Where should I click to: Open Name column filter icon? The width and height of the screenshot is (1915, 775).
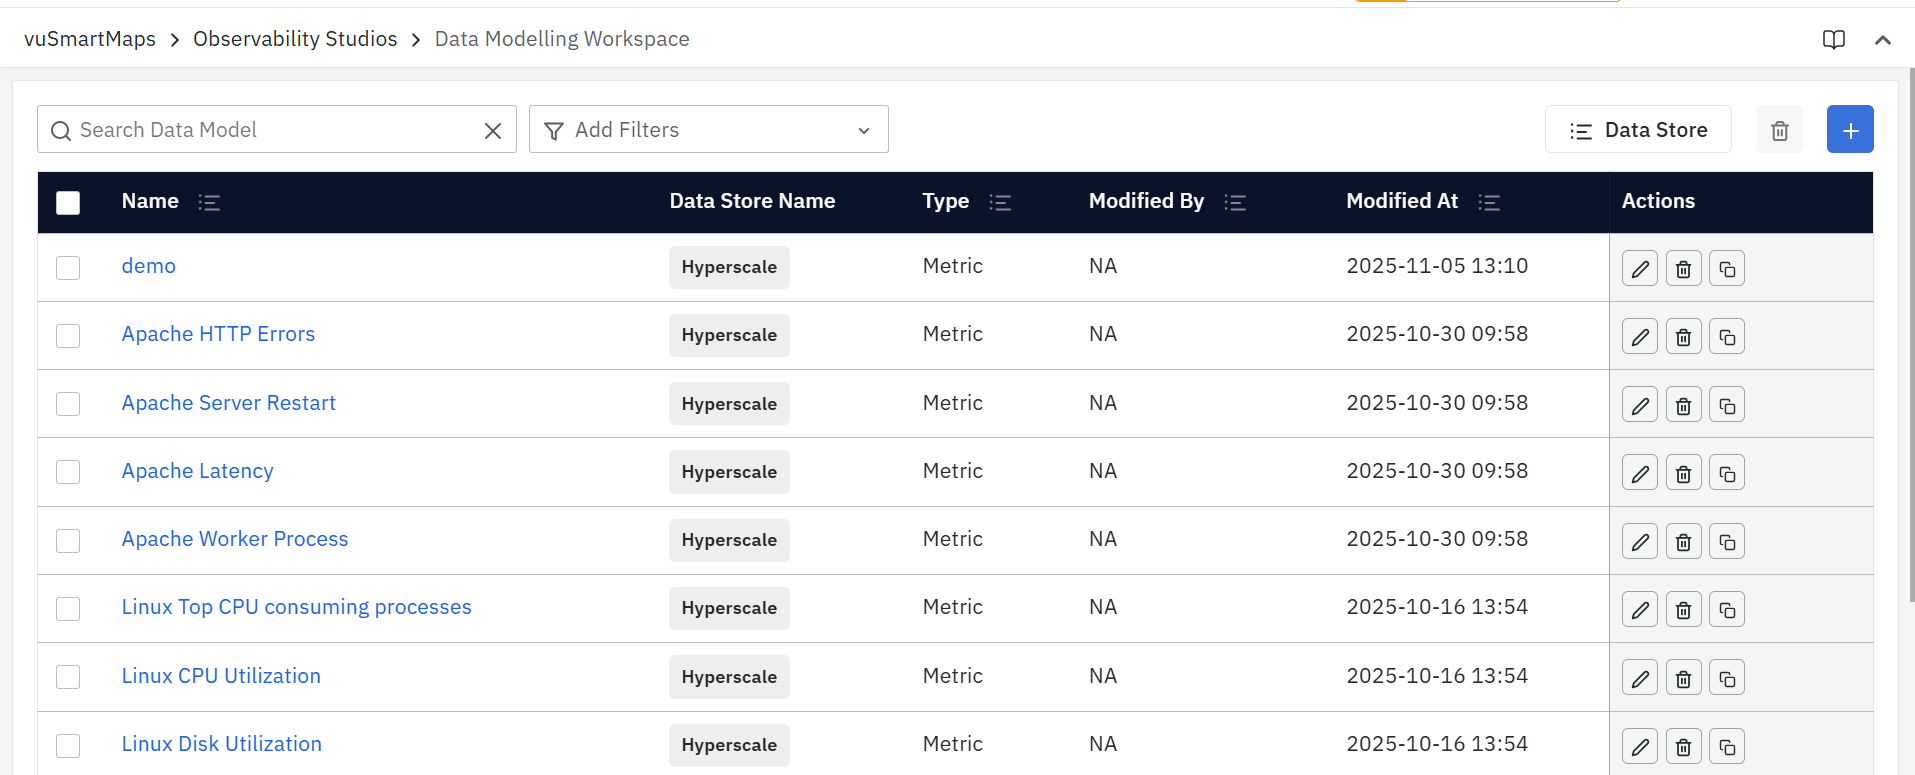click(x=209, y=202)
